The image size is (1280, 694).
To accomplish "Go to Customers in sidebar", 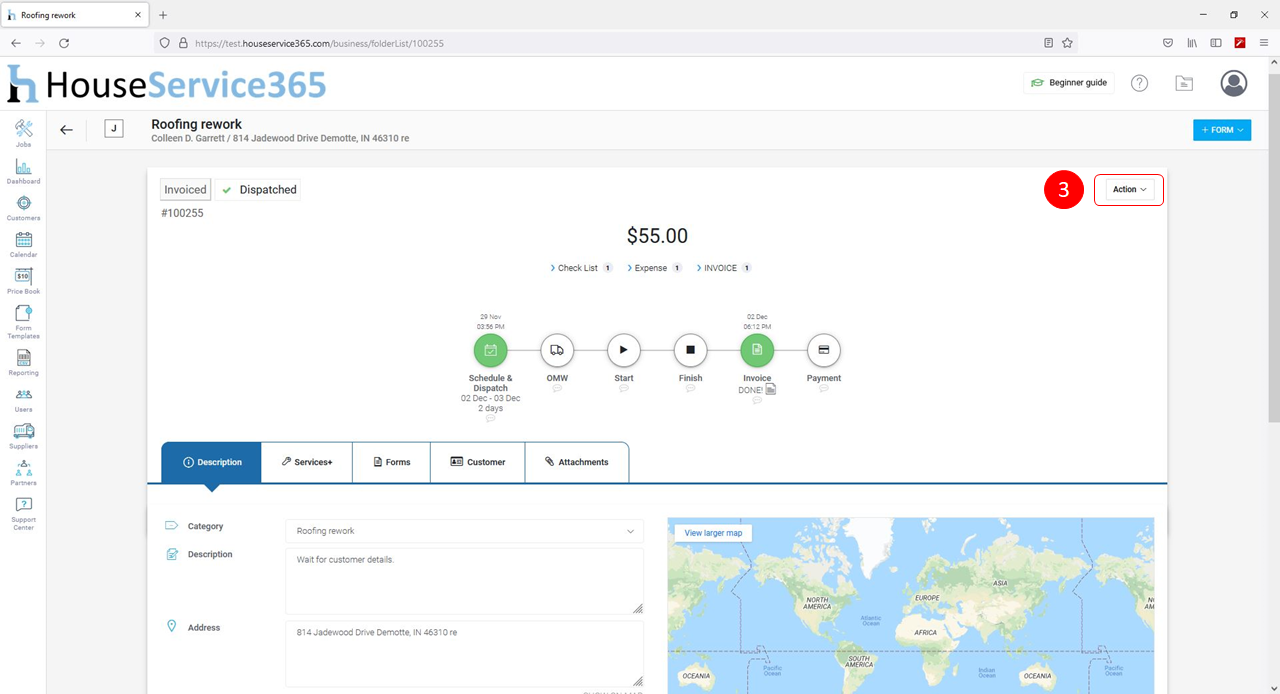I will pos(23,207).
